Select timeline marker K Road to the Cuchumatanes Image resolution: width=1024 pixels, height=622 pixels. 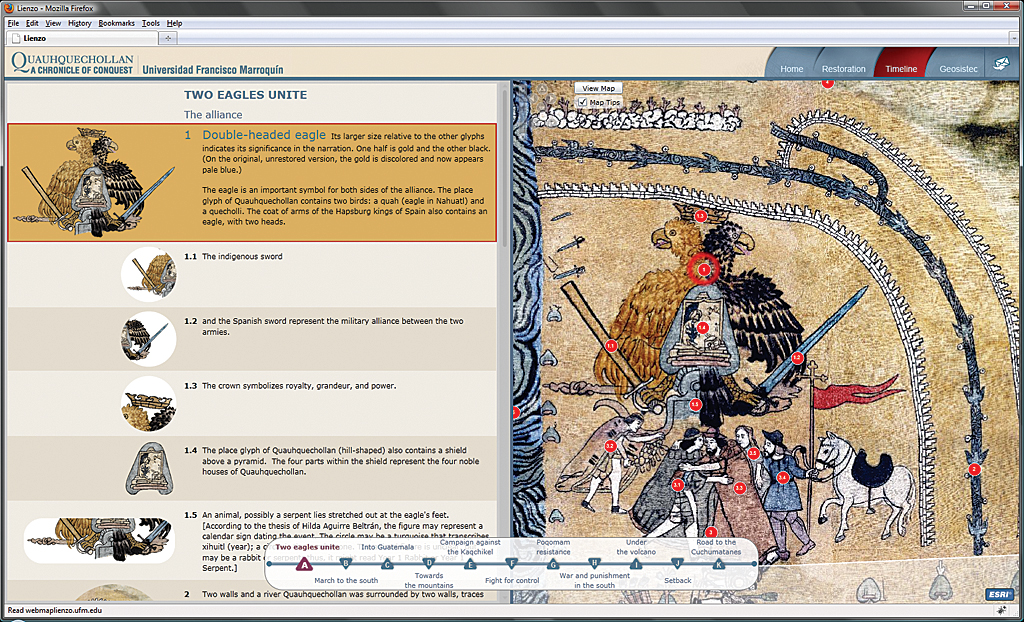point(719,564)
